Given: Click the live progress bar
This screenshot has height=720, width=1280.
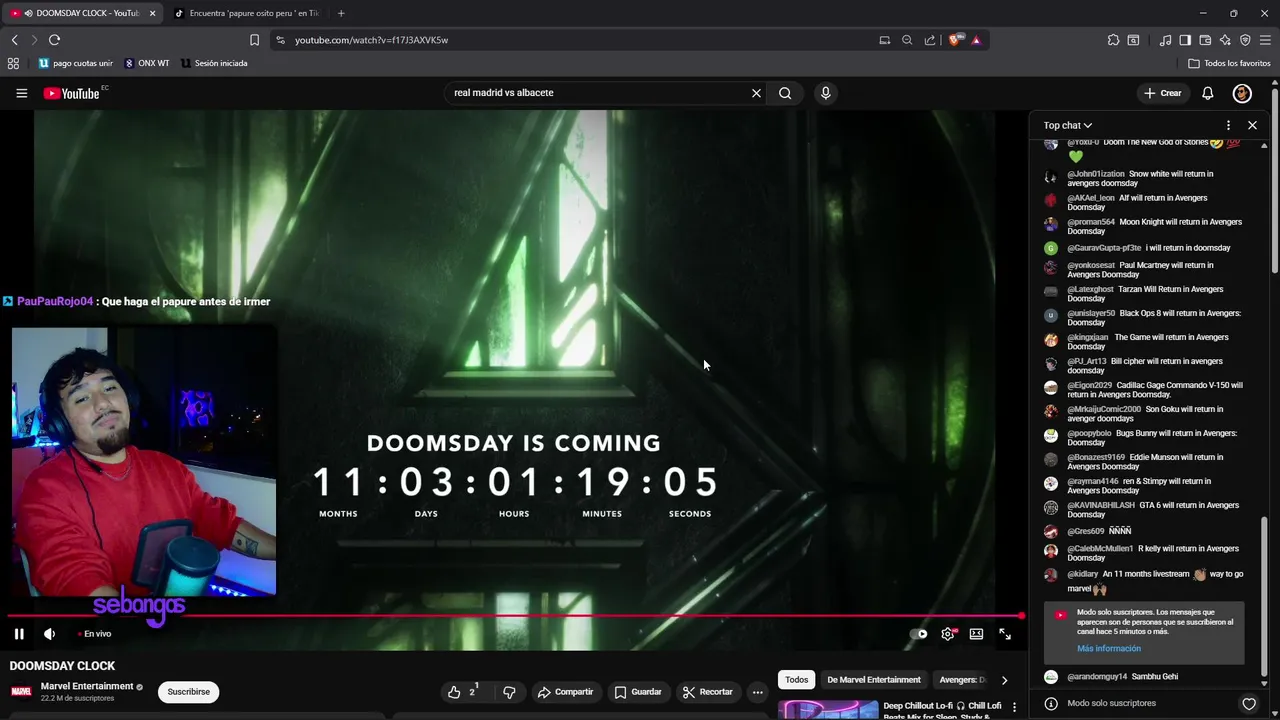Looking at the screenshot, I should (514, 617).
